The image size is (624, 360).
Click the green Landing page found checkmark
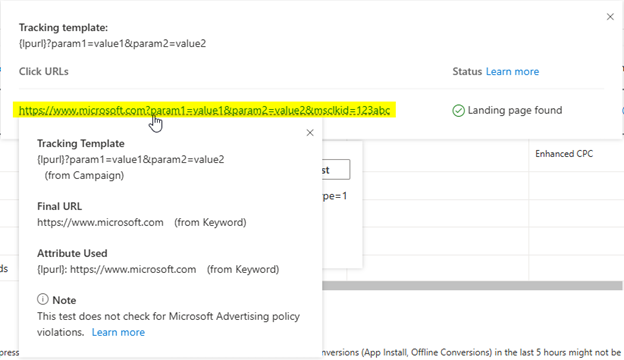tap(458, 111)
